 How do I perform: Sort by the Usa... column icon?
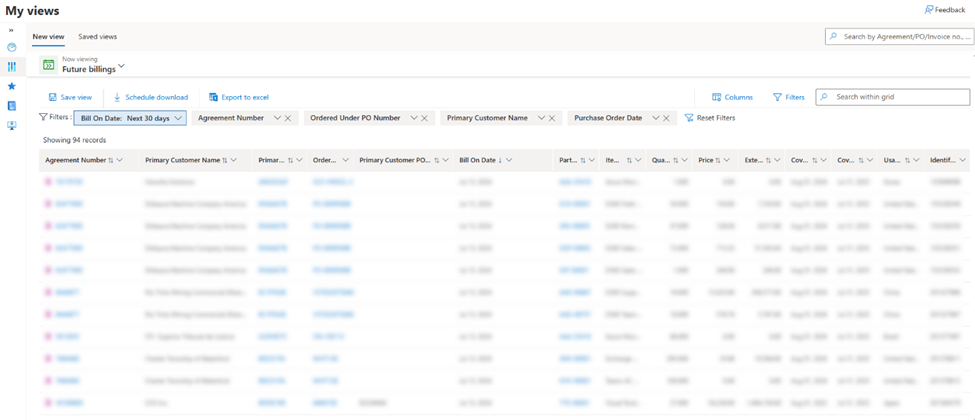(908, 160)
